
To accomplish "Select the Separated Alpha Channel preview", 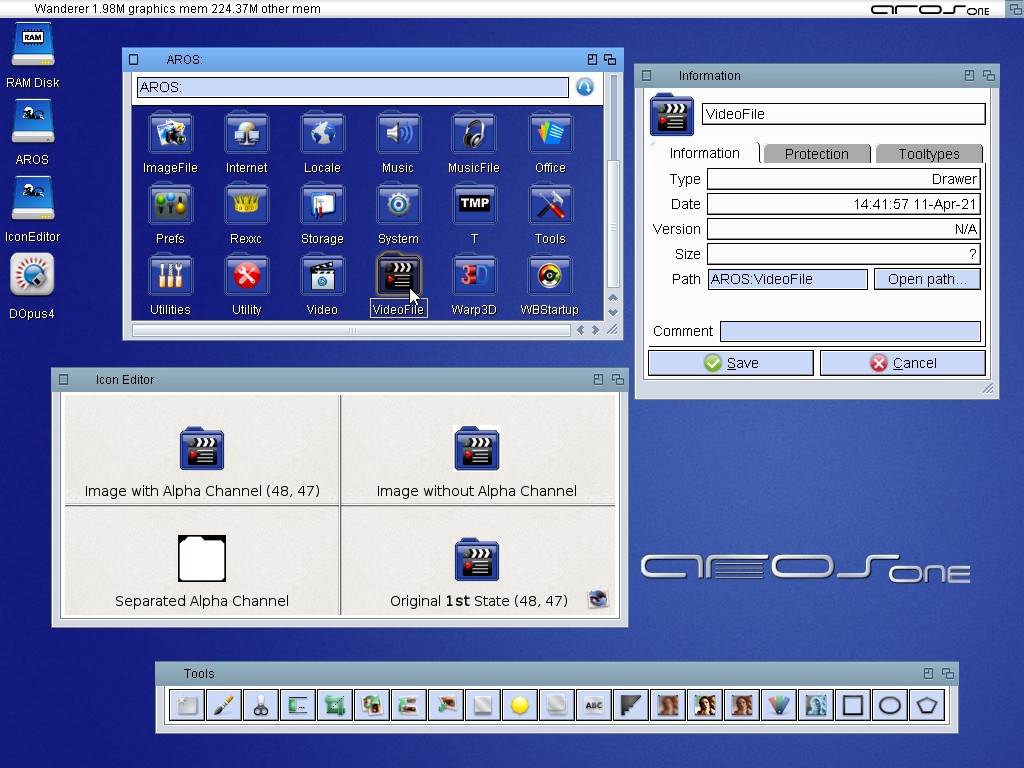I will point(202,560).
